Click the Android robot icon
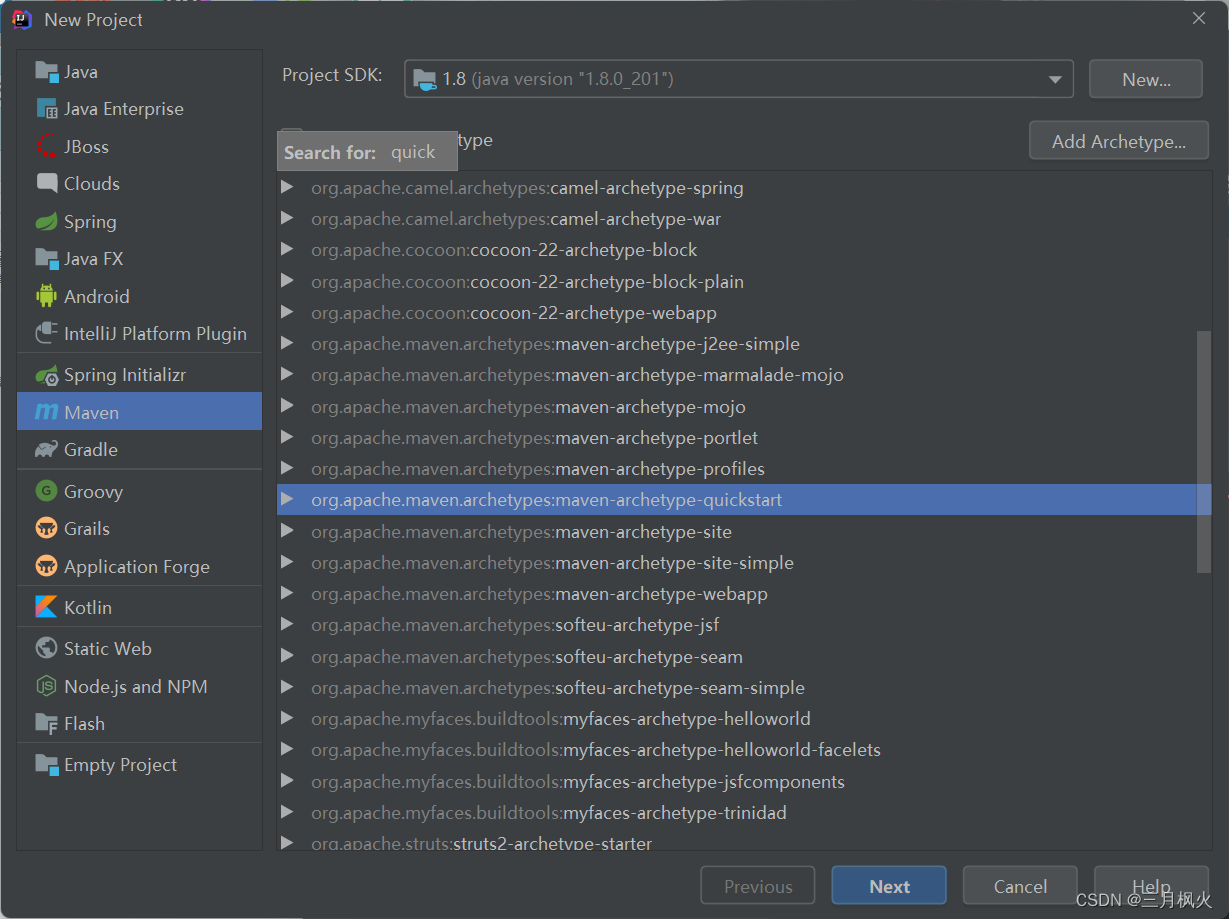1229x919 pixels. coord(47,296)
